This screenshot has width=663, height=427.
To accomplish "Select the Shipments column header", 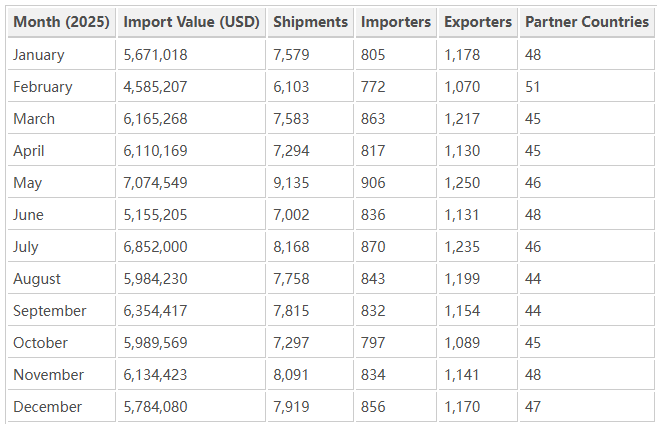I will 310,22.
